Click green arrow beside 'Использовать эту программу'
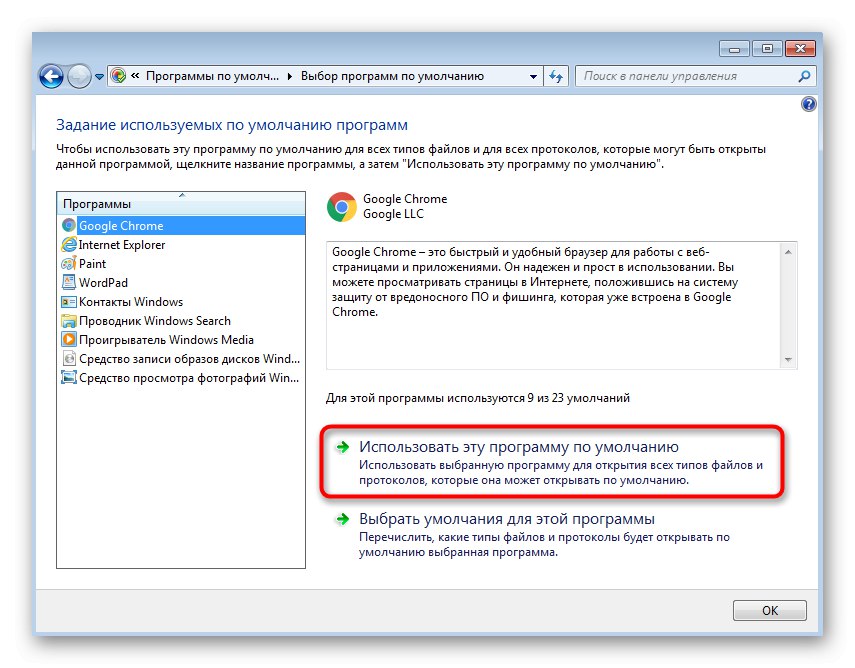This screenshot has width=855, height=668. [x=342, y=447]
